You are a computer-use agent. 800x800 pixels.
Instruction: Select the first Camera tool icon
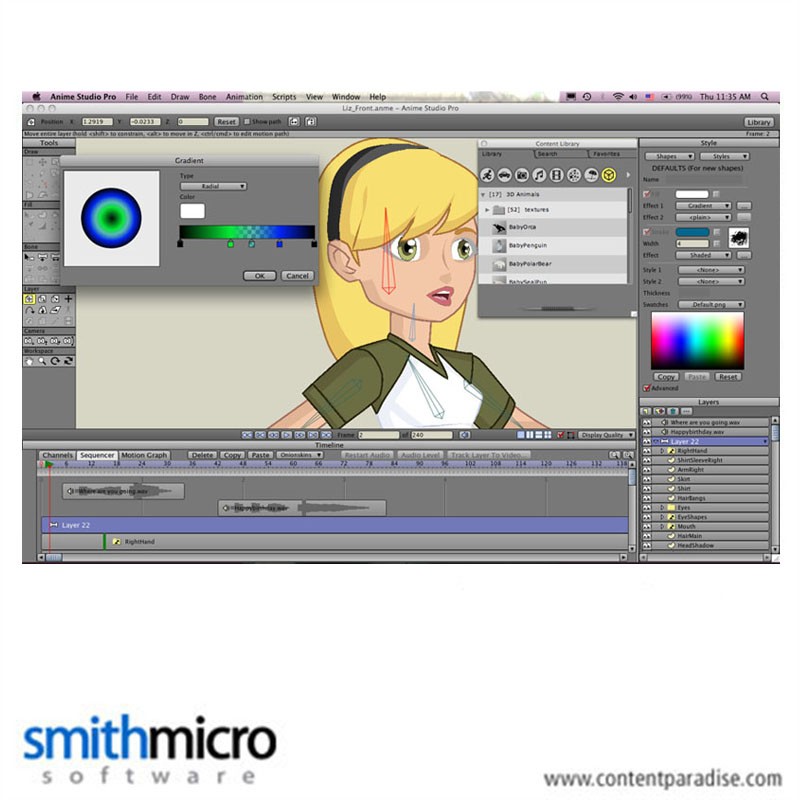30,341
